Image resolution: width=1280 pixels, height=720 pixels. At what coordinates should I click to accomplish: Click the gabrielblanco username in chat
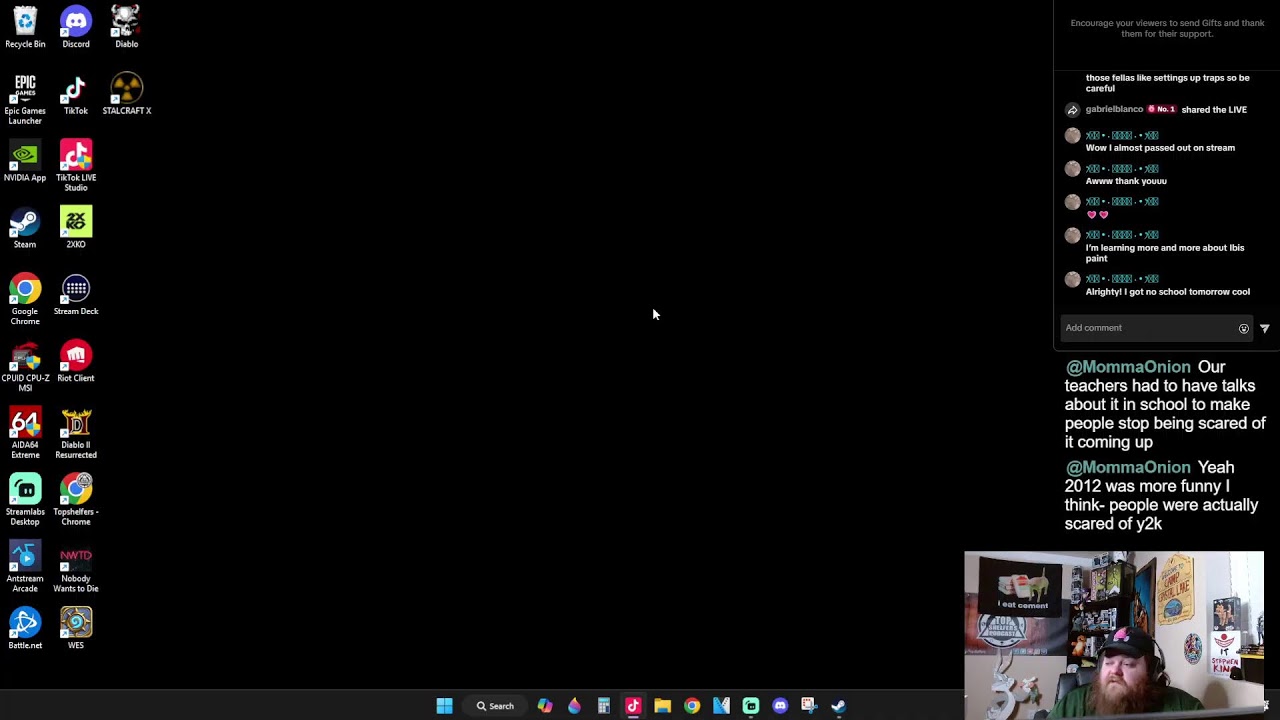click(1114, 110)
